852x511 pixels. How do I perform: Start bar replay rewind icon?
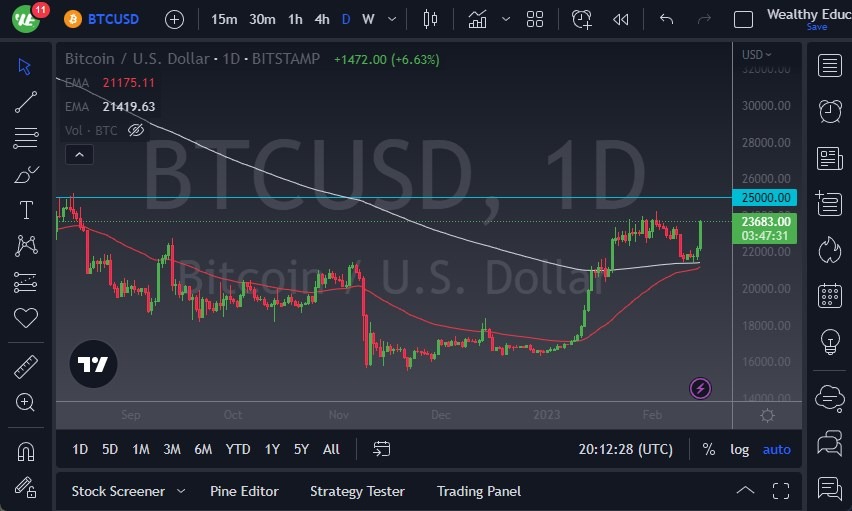point(620,20)
